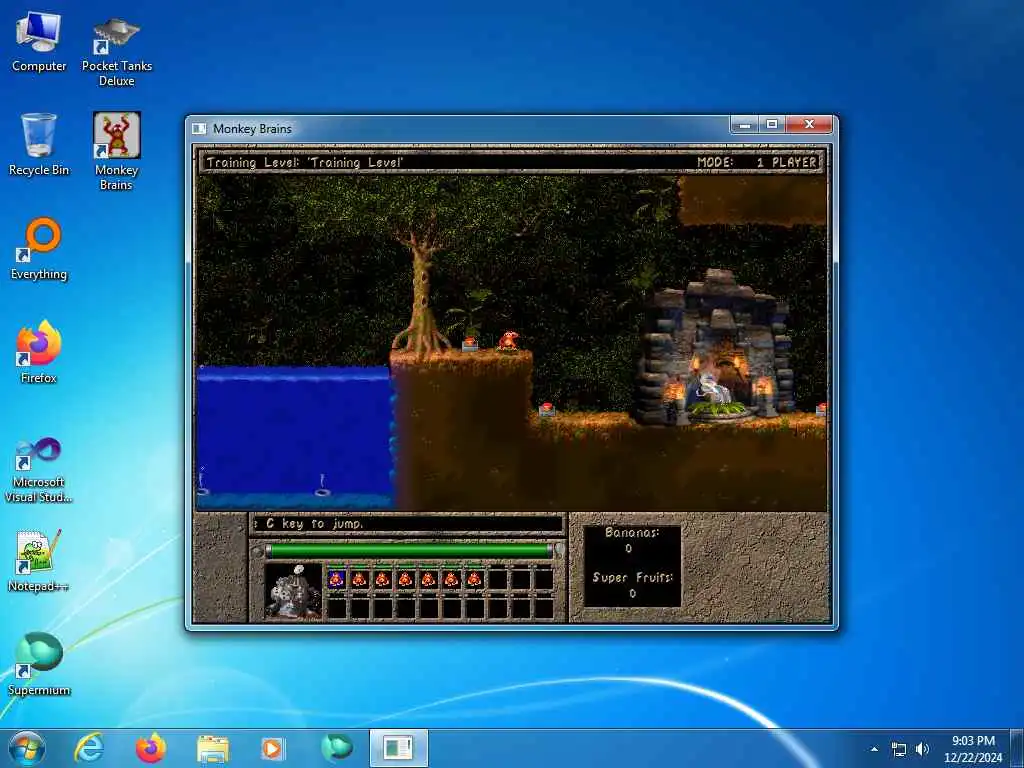Select the Microsoft Visual Studio shortcut
Screen dimensions: 1024x768
click(x=39, y=470)
